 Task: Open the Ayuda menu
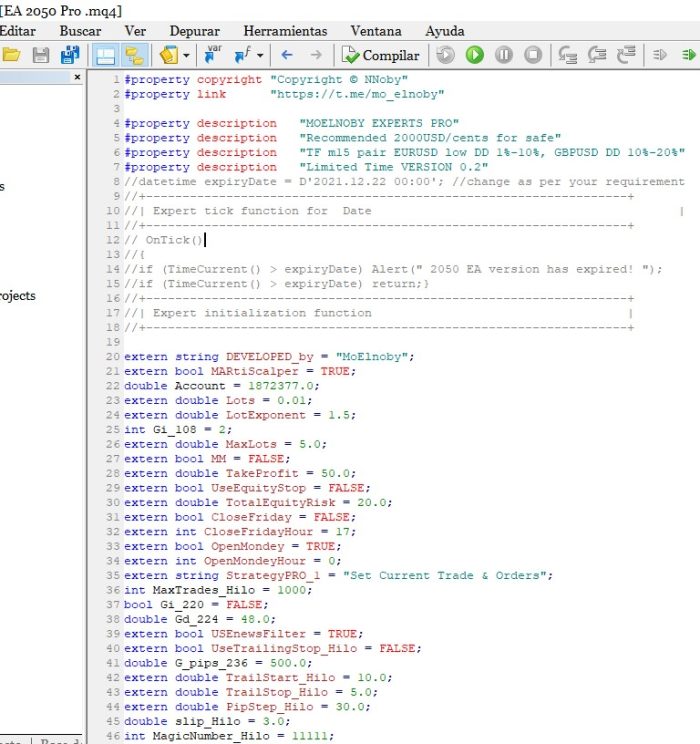445,31
